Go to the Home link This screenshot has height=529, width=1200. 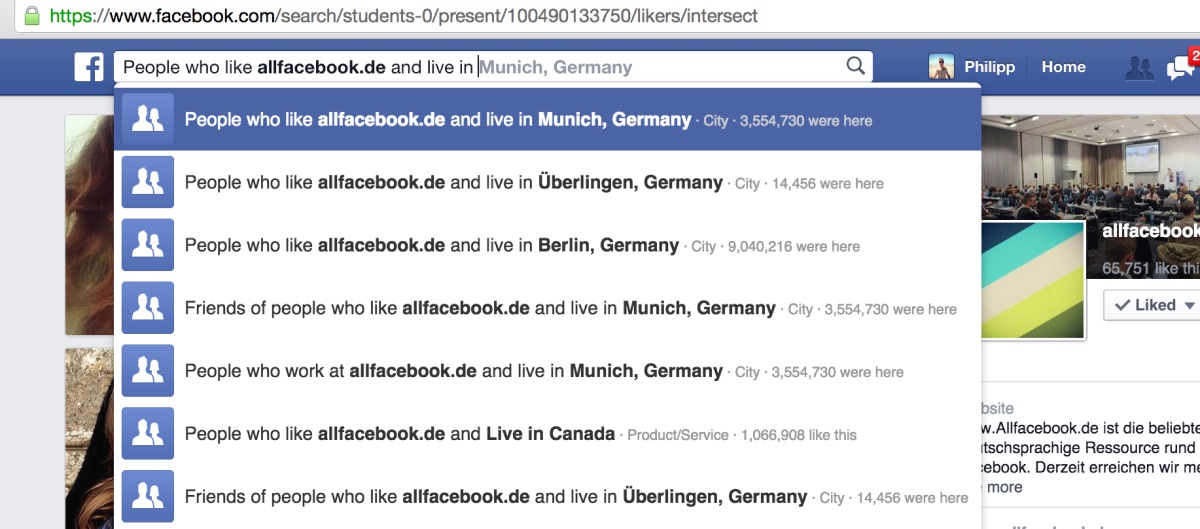click(1063, 67)
